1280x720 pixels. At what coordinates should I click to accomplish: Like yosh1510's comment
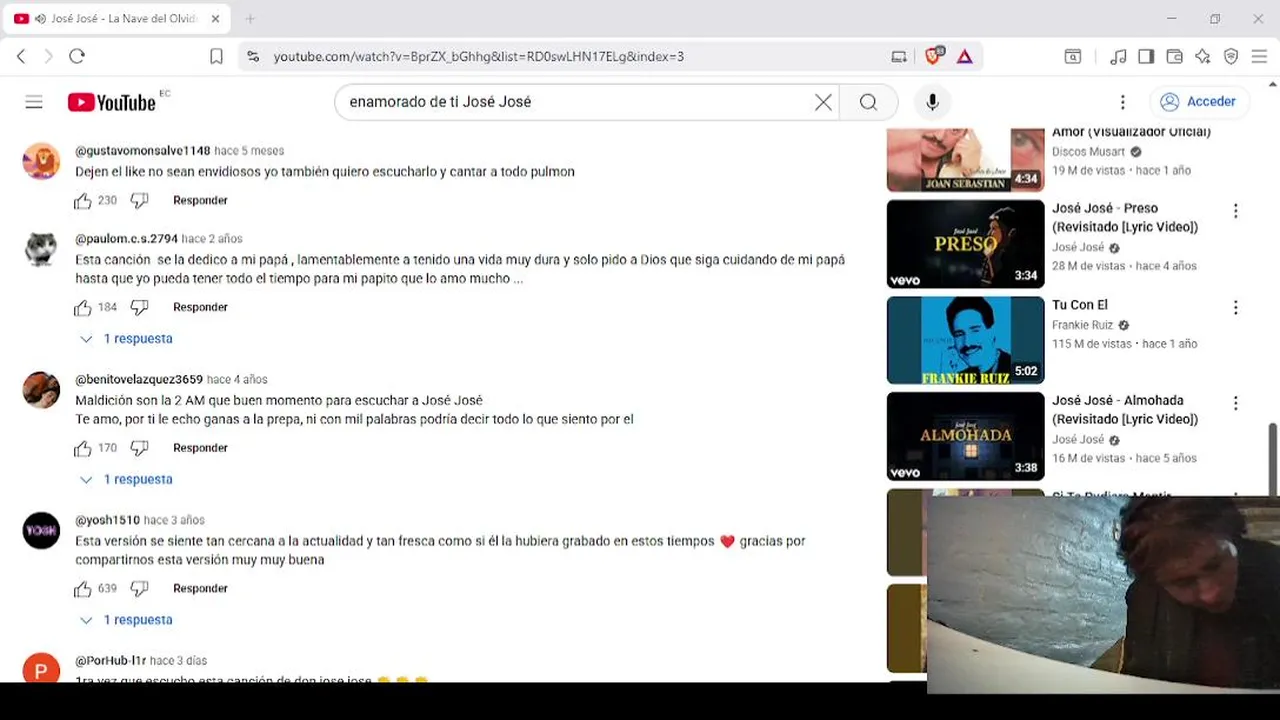click(x=83, y=590)
